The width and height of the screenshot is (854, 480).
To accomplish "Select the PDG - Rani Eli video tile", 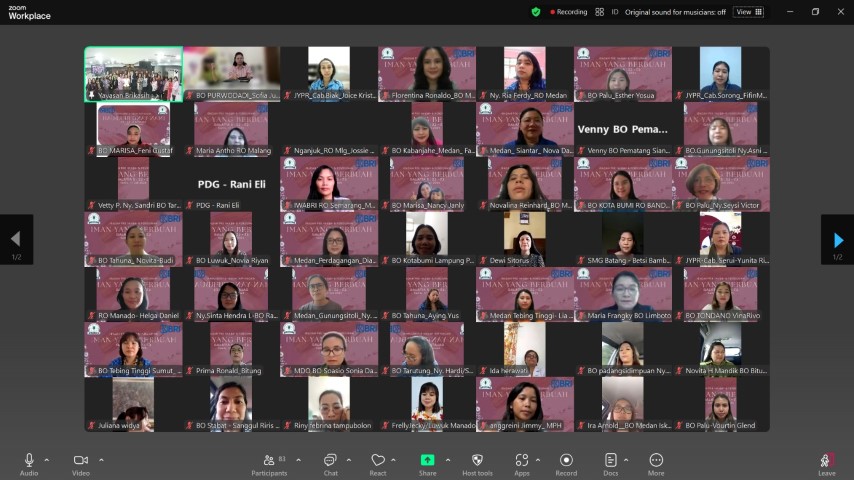I will (x=232, y=184).
